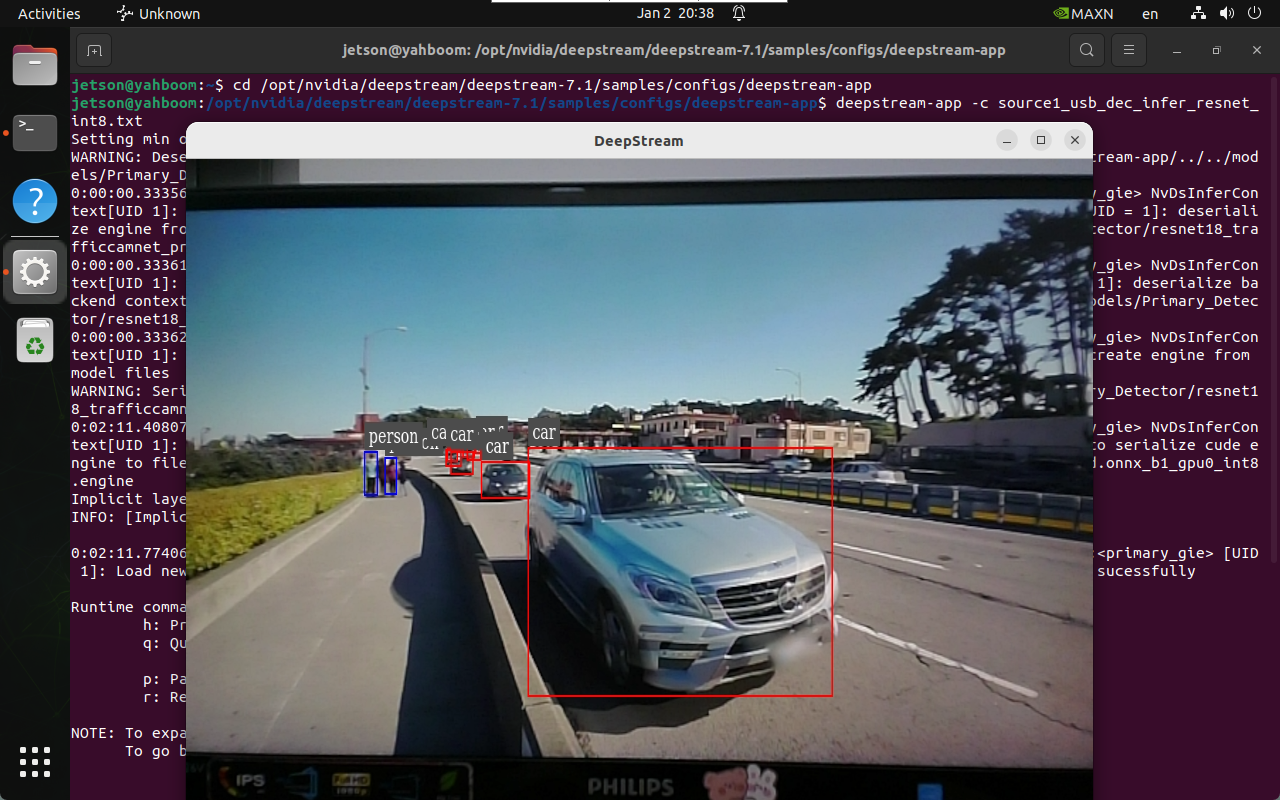
Task: Launch Files from the dock
Action: pos(35,66)
